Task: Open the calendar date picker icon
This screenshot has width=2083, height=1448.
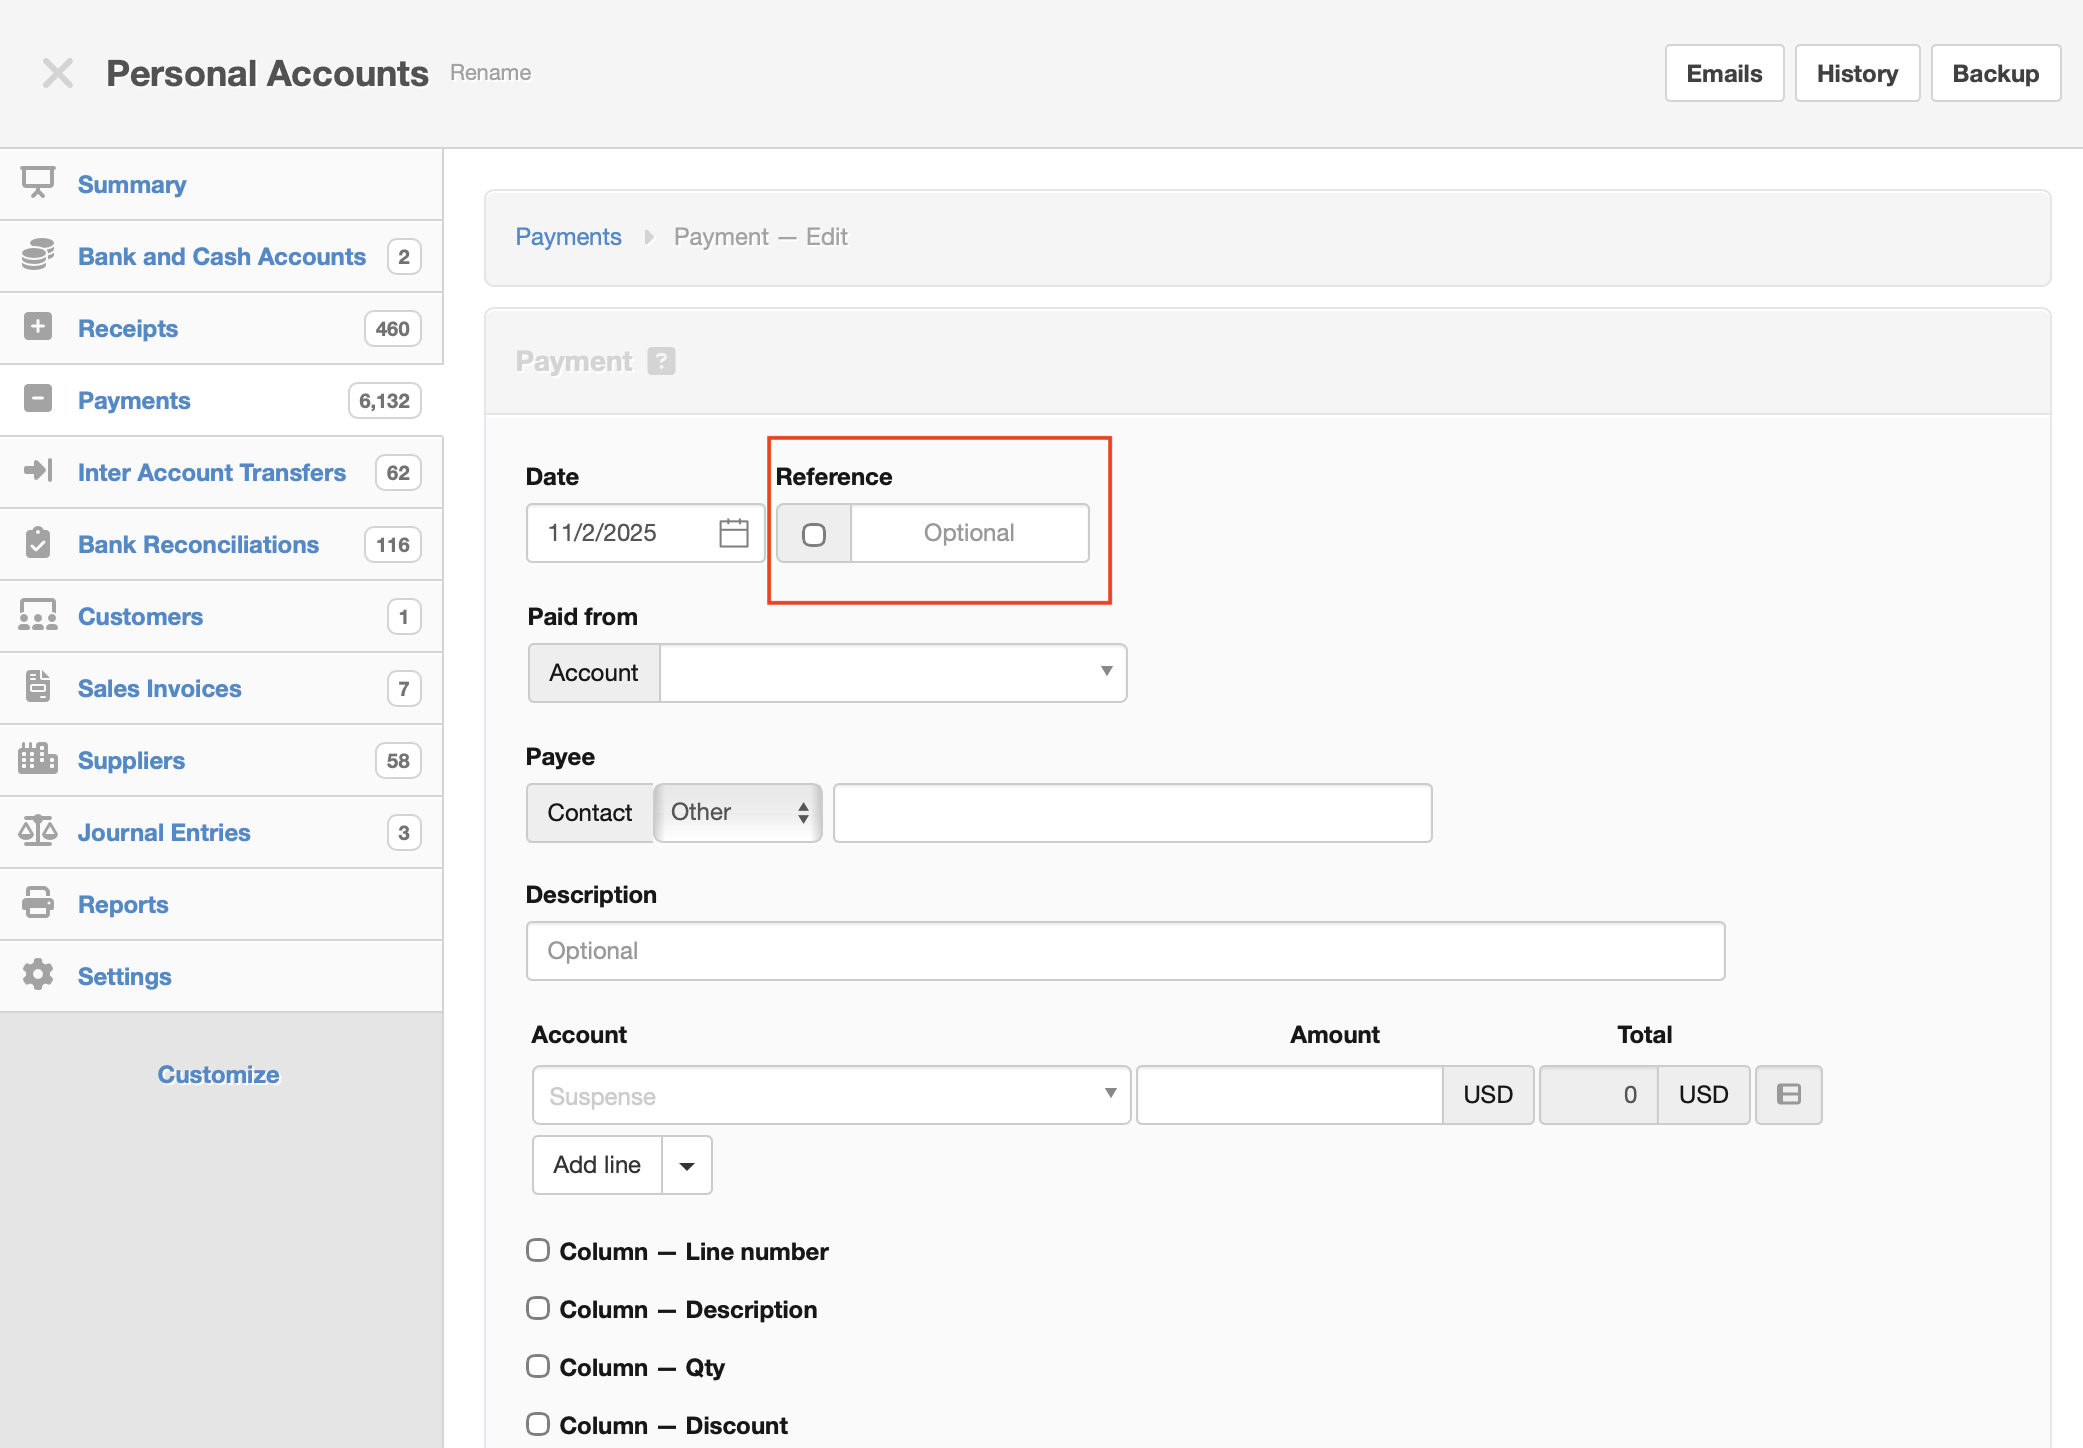Action: [733, 533]
